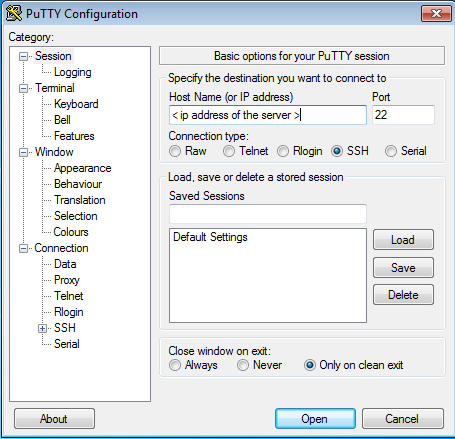Open the Translation category
This screenshot has width=455, height=439.
tap(80, 200)
